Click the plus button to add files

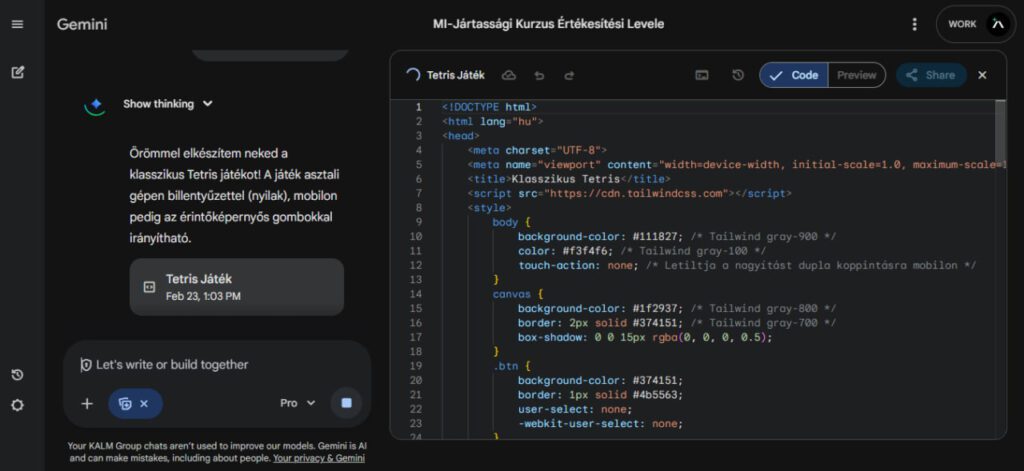click(x=87, y=403)
